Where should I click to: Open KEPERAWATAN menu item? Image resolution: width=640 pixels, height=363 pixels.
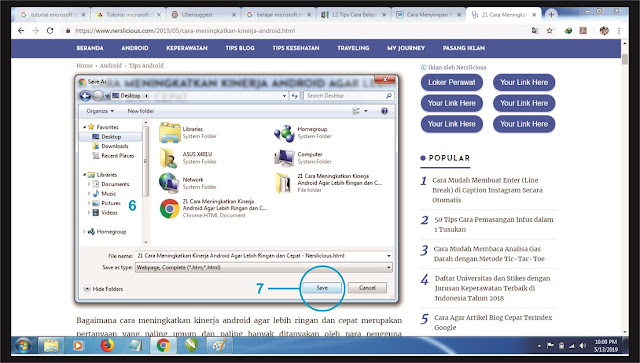click(x=187, y=48)
